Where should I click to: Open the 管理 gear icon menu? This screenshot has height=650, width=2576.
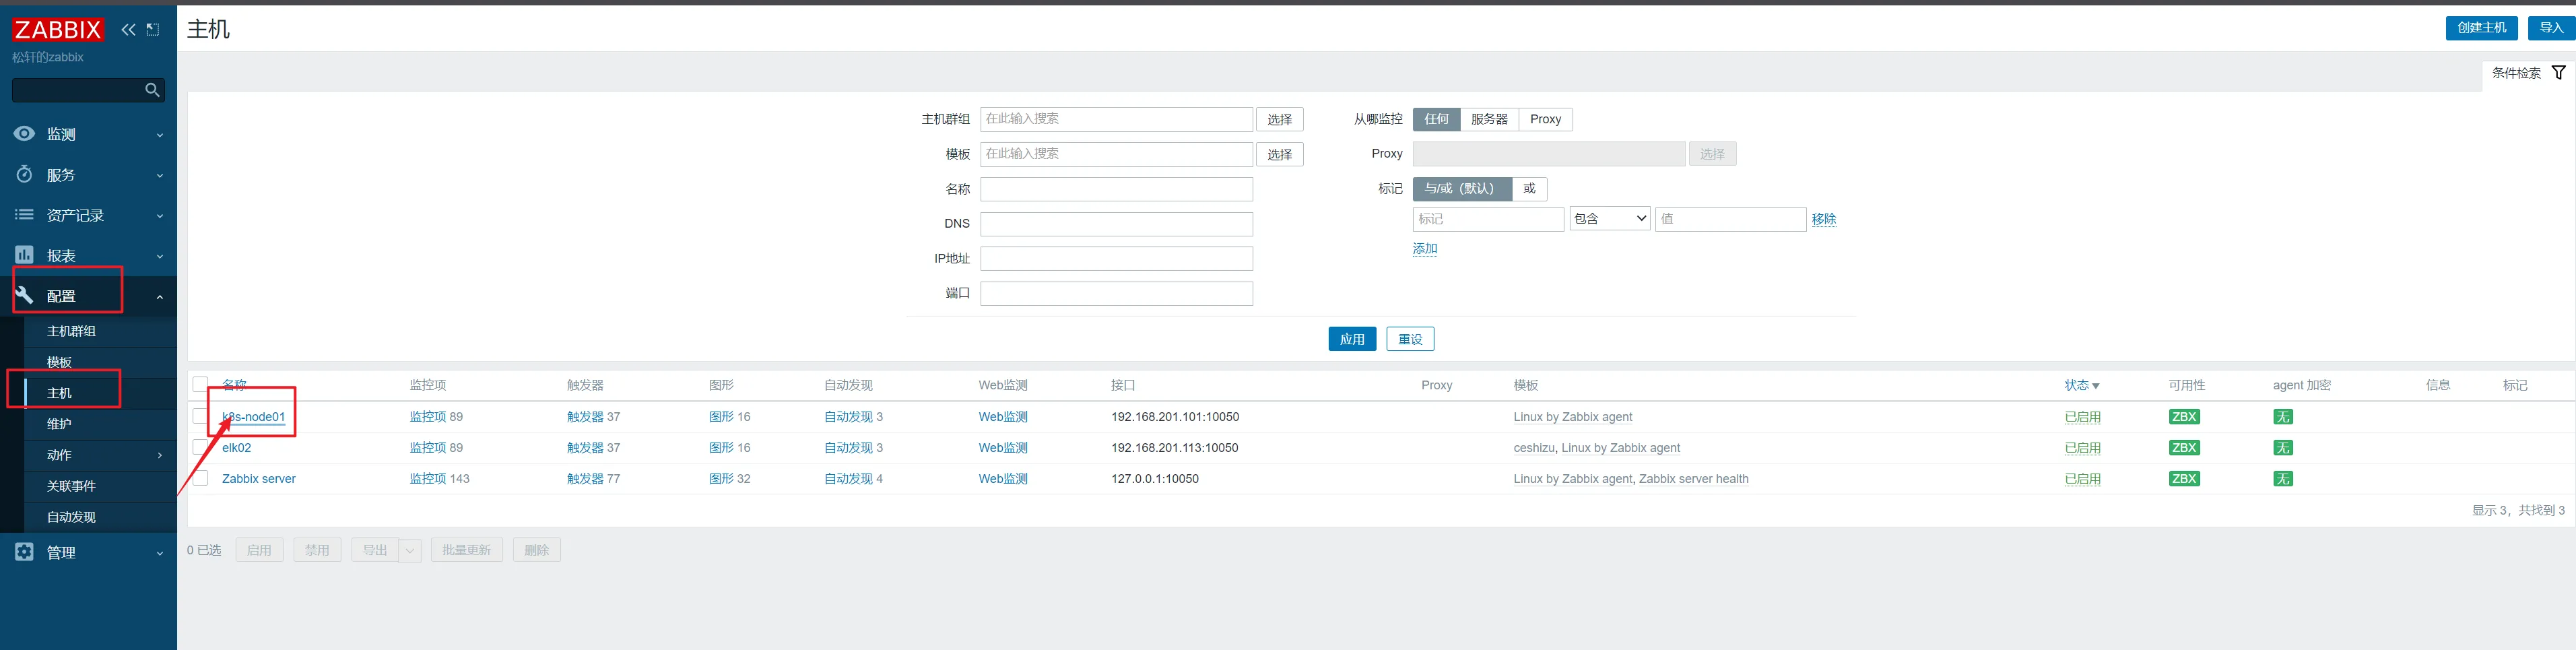[24, 552]
